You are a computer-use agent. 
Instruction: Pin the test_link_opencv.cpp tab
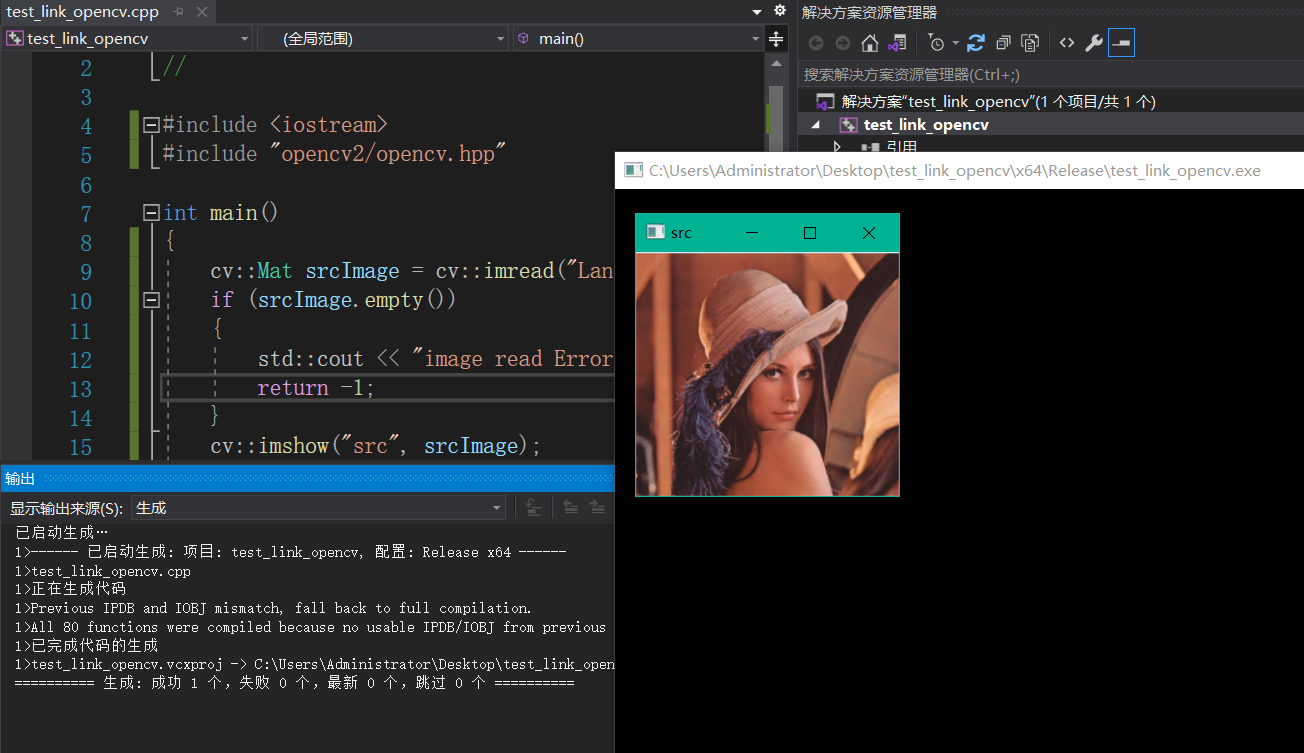179,12
